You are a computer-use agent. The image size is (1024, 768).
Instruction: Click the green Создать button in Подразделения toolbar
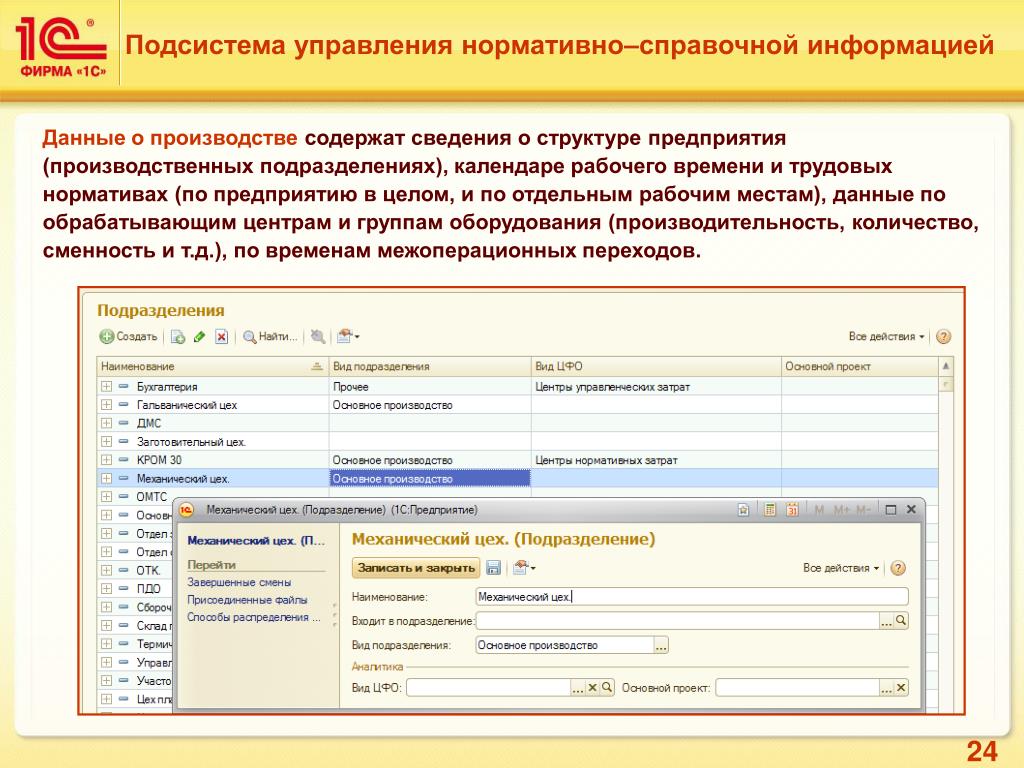pyautogui.click(x=129, y=336)
